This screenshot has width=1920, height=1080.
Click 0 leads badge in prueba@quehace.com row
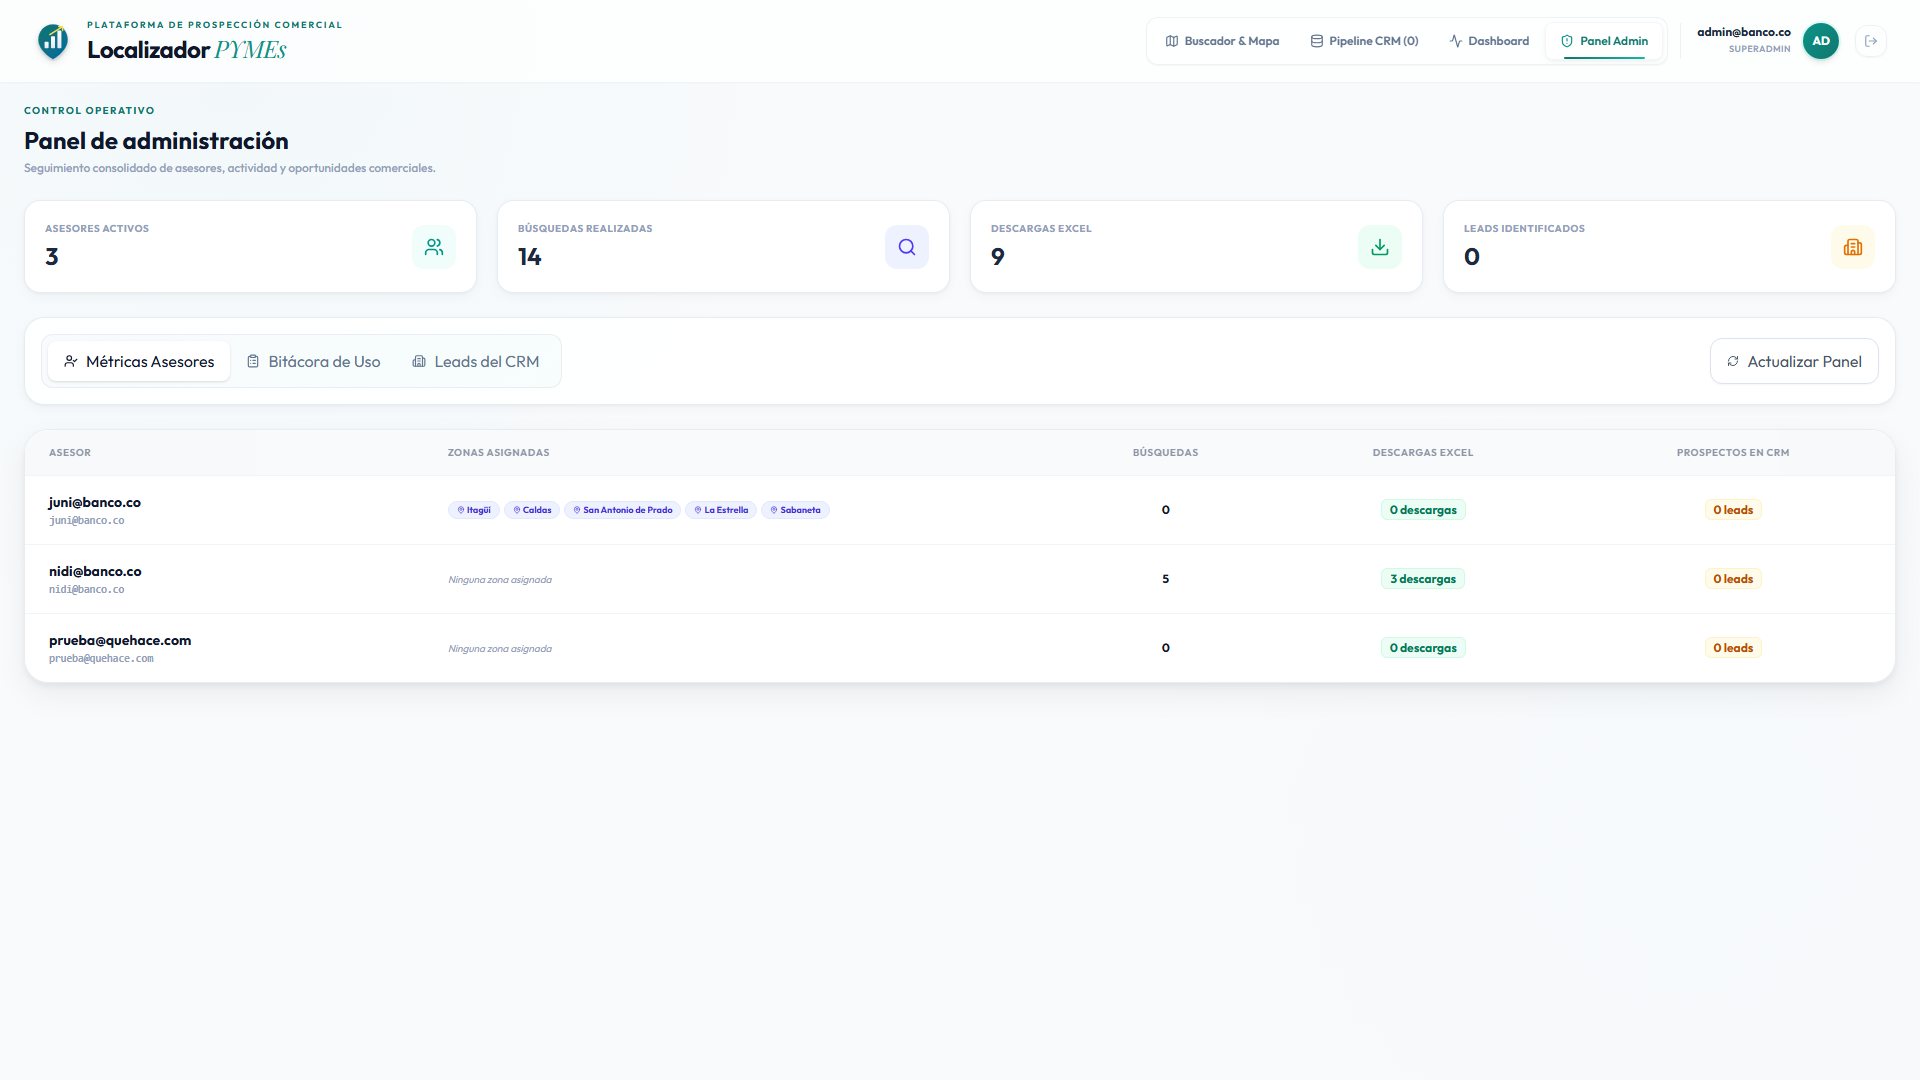tap(1733, 648)
